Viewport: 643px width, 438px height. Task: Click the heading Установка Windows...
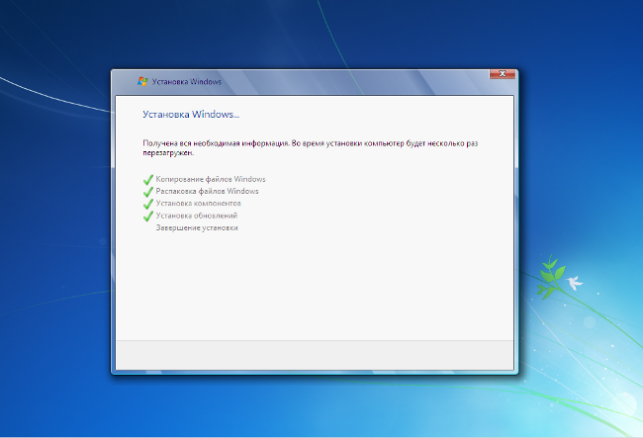pos(191,114)
